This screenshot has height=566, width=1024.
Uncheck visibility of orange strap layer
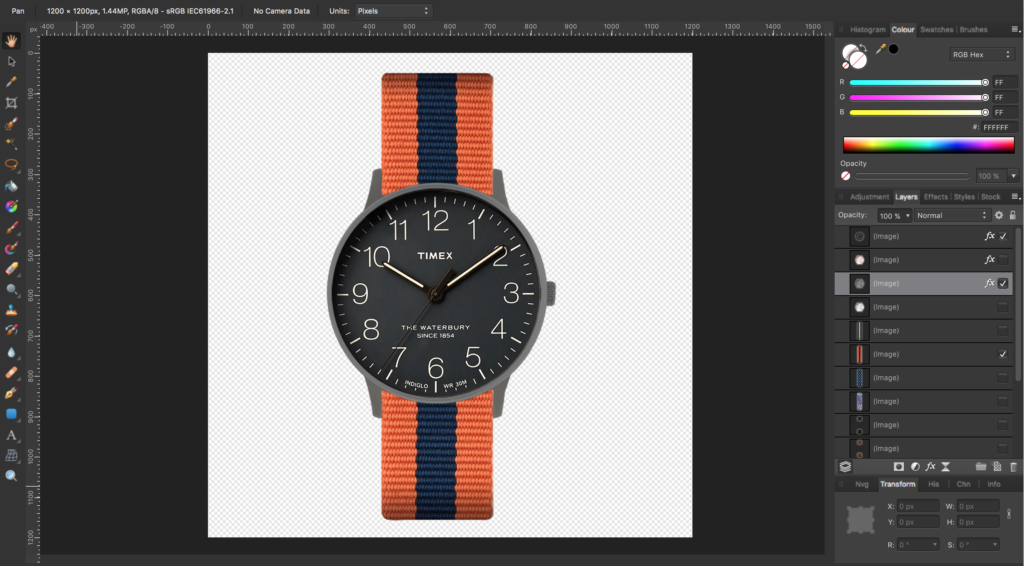click(x=1003, y=354)
